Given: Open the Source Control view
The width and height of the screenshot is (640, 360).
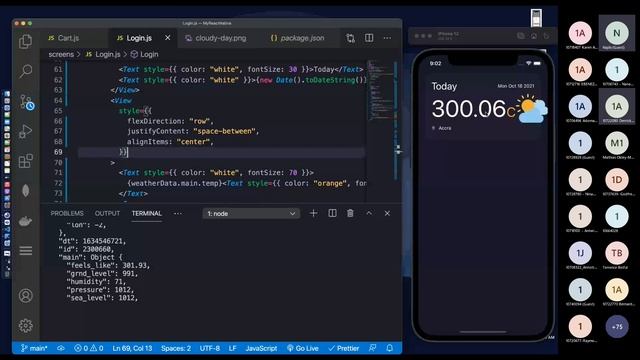Looking at the screenshot, I should pos(26,102).
